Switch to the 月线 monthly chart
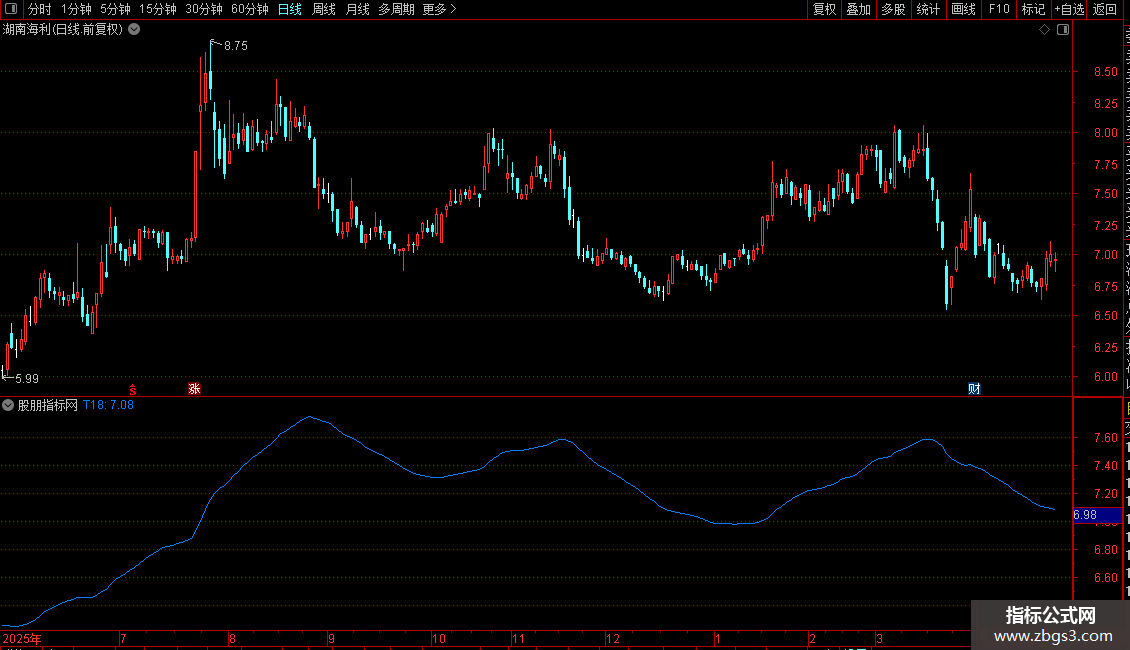The height and width of the screenshot is (650, 1130). (x=357, y=9)
